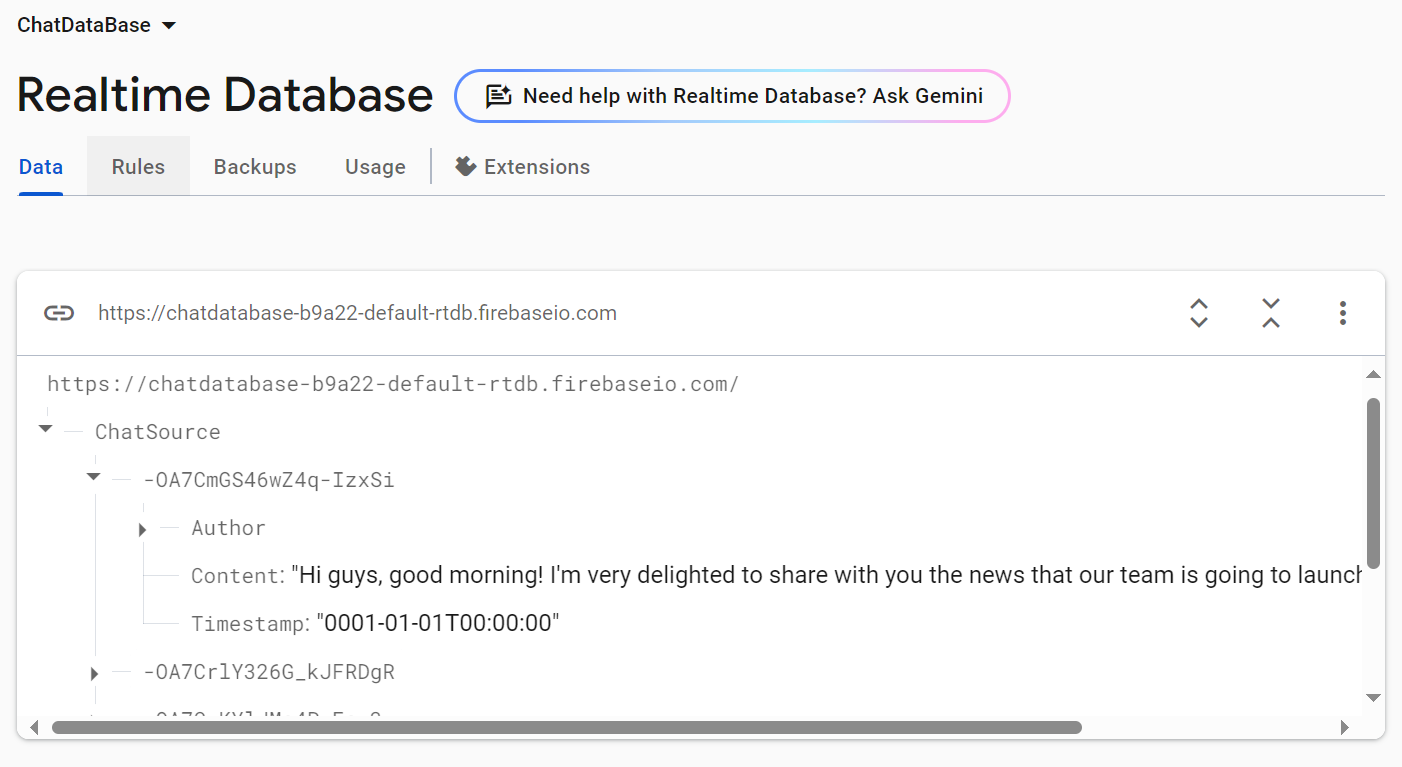This screenshot has width=1402, height=767.
Task: Select the Author key label
Action: click(229, 528)
